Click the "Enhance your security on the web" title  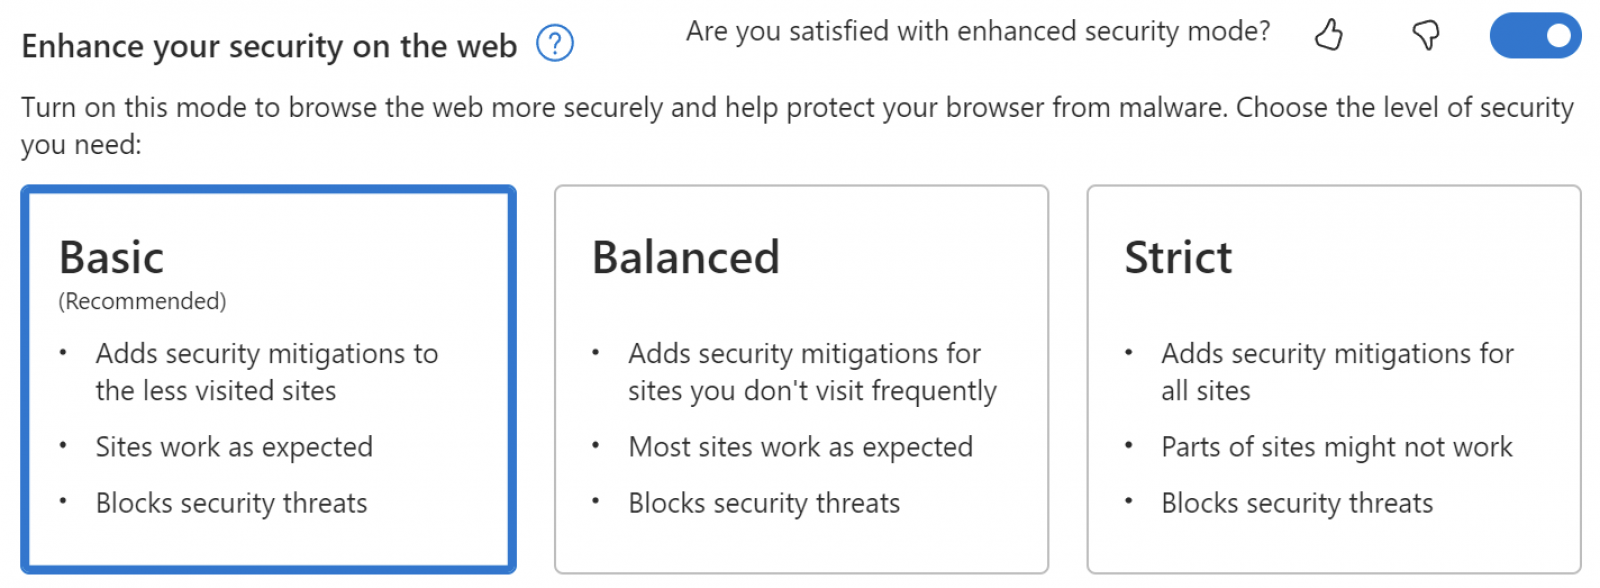click(269, 46)
